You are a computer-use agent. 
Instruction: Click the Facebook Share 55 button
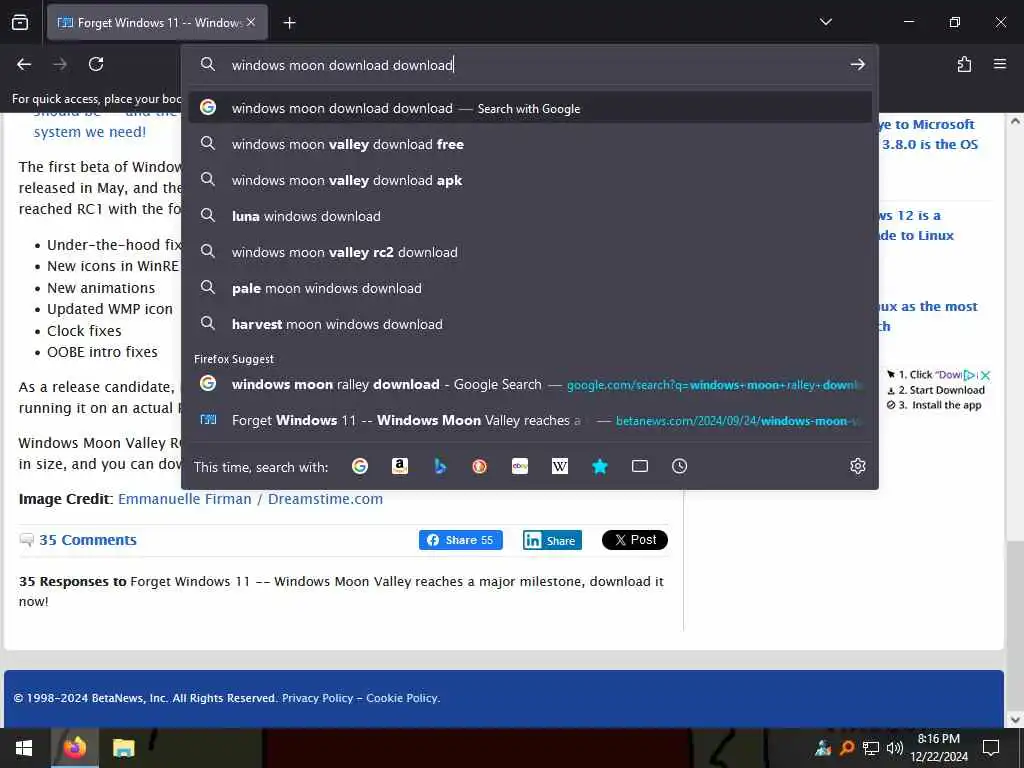click(460, 540)
